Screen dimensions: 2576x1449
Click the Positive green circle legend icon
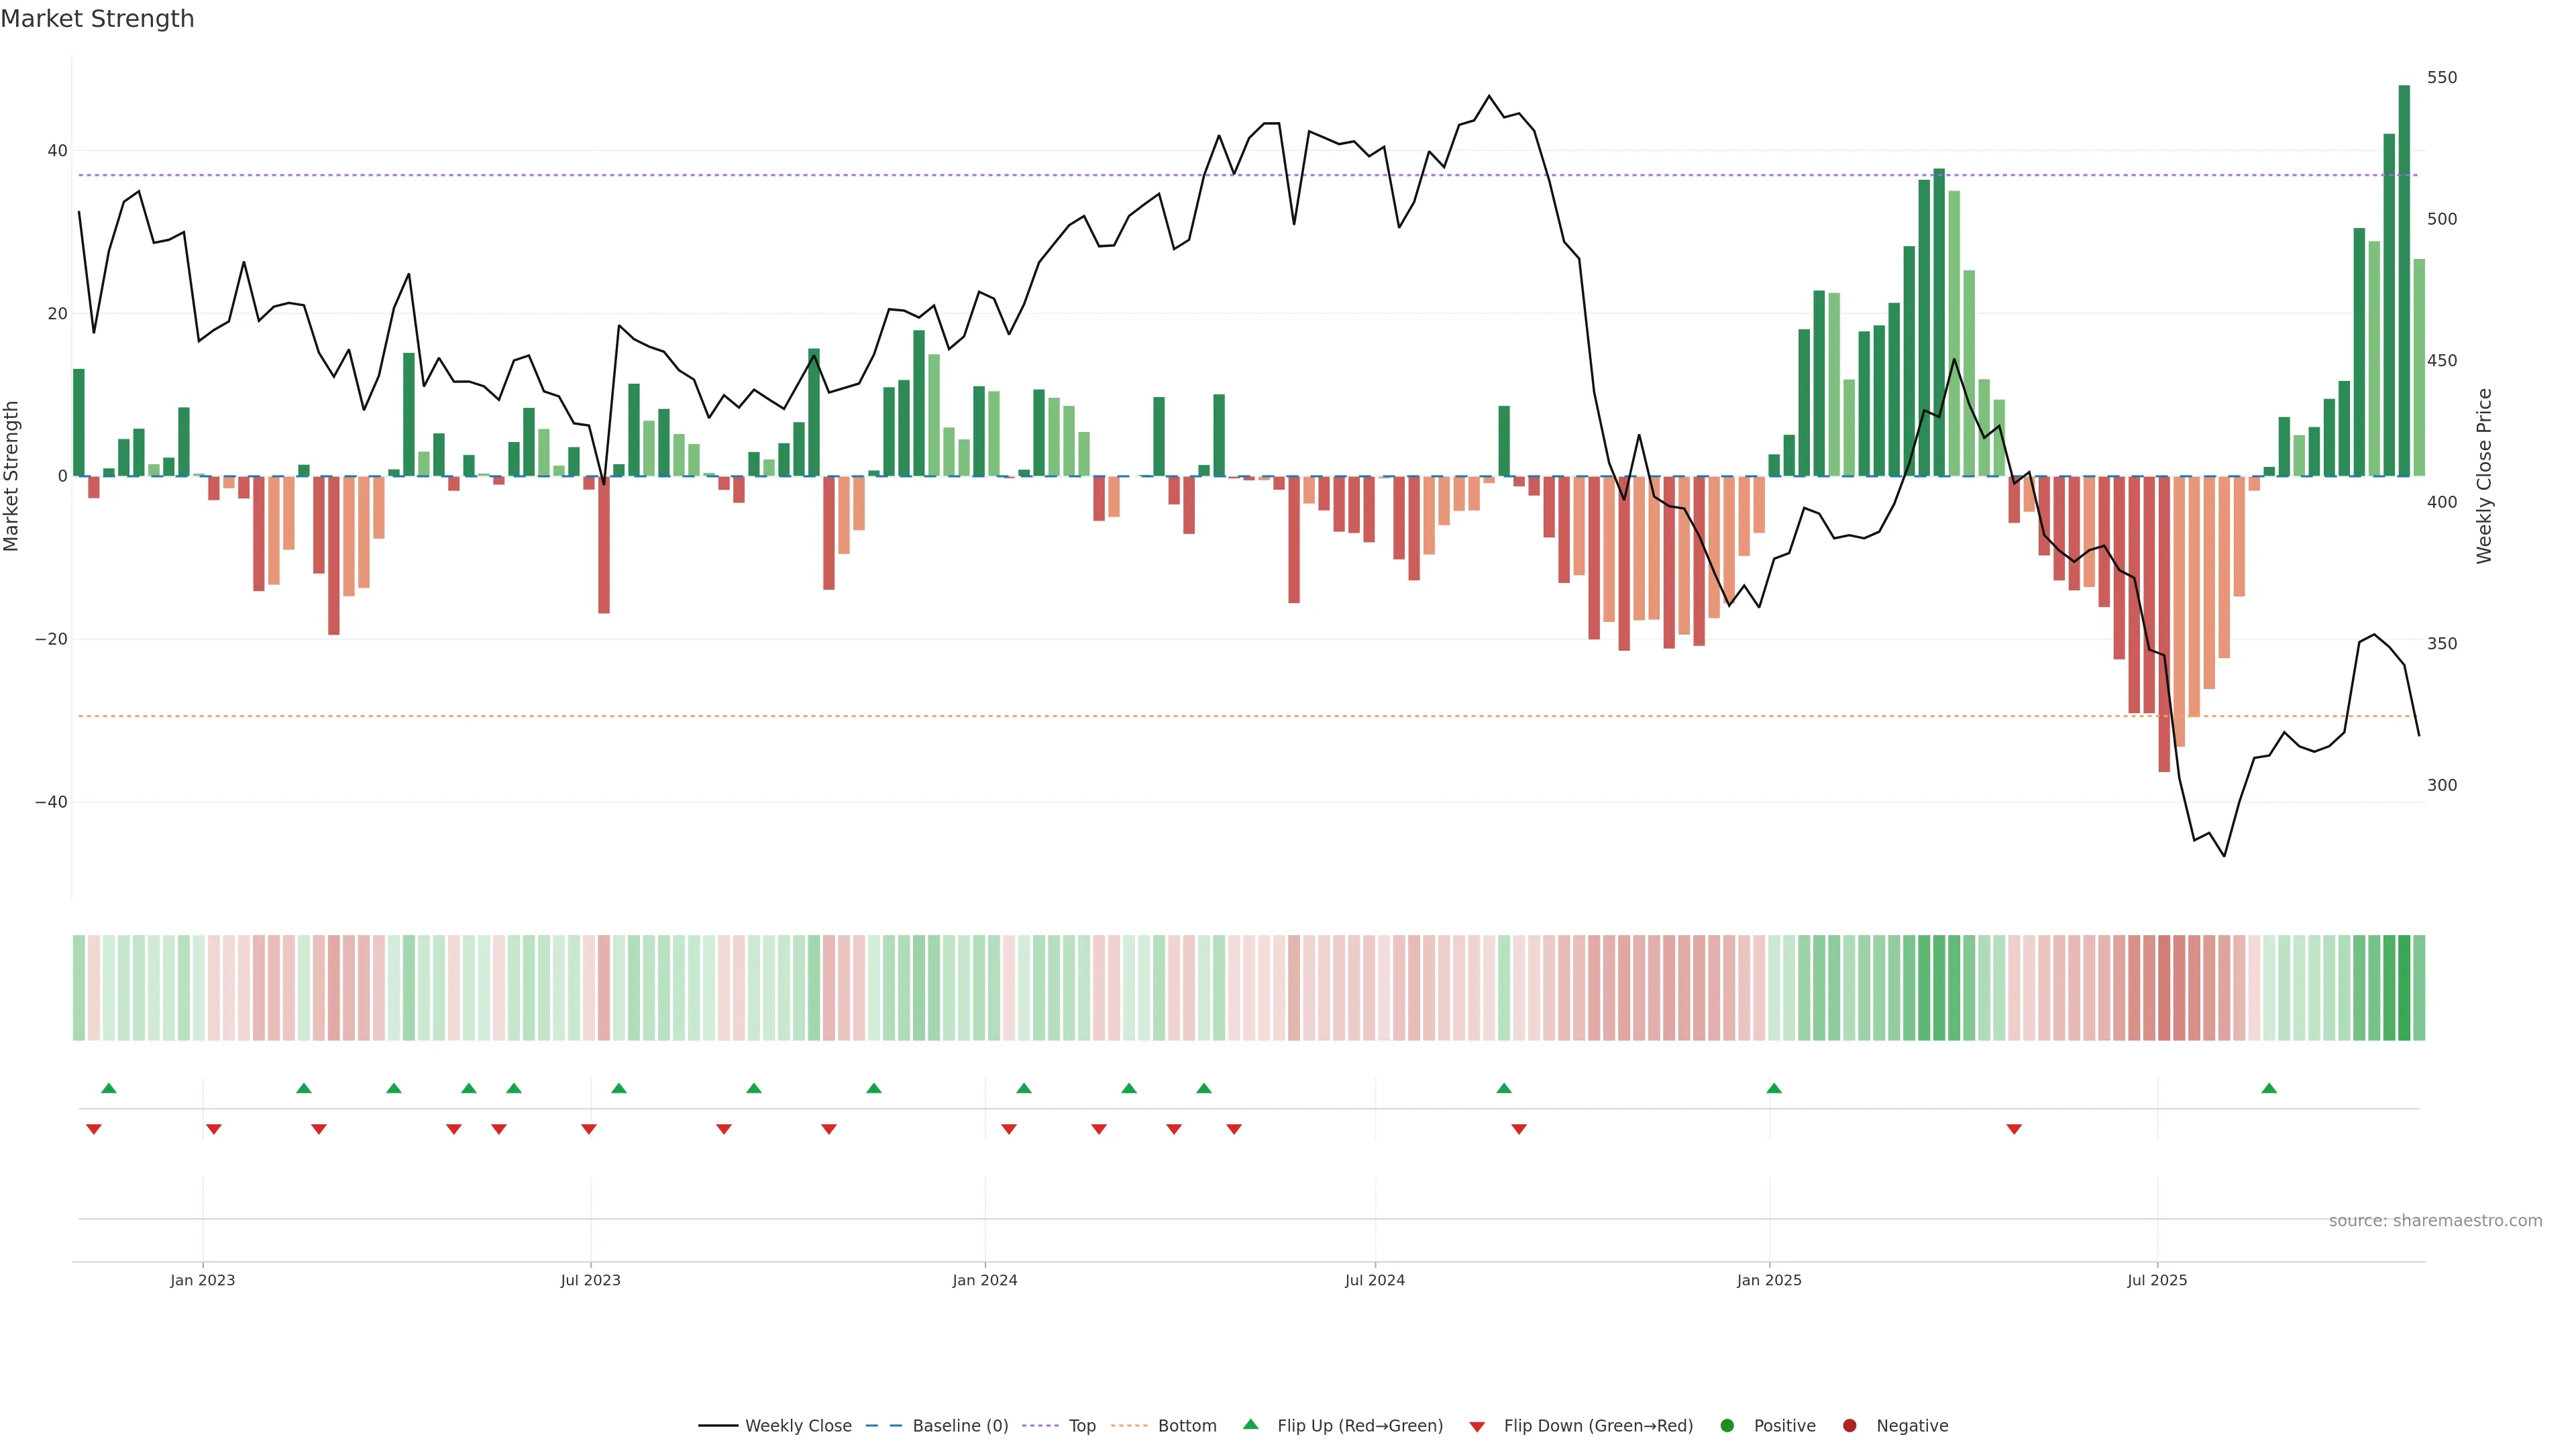[x=1727, y=1426]
